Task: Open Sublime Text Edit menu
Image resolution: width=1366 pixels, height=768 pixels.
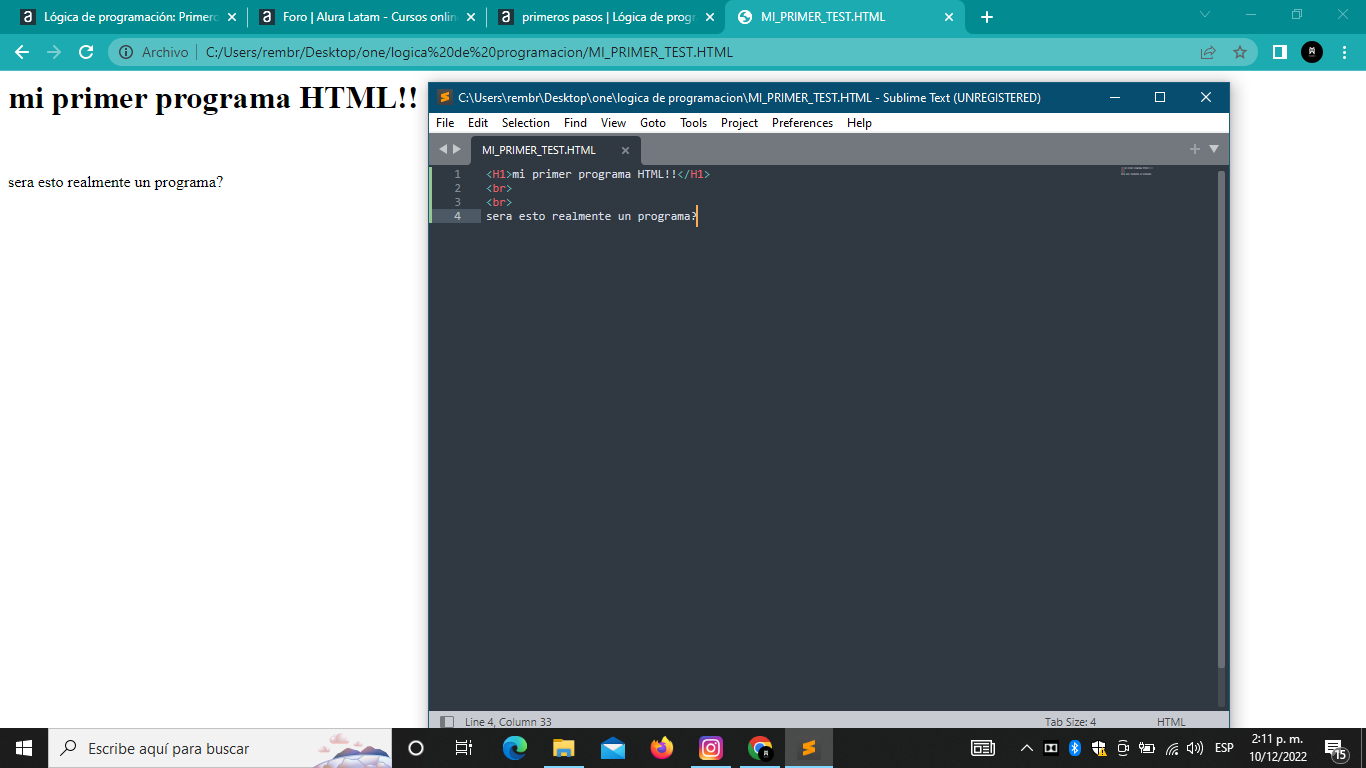Action: point(478,123)
